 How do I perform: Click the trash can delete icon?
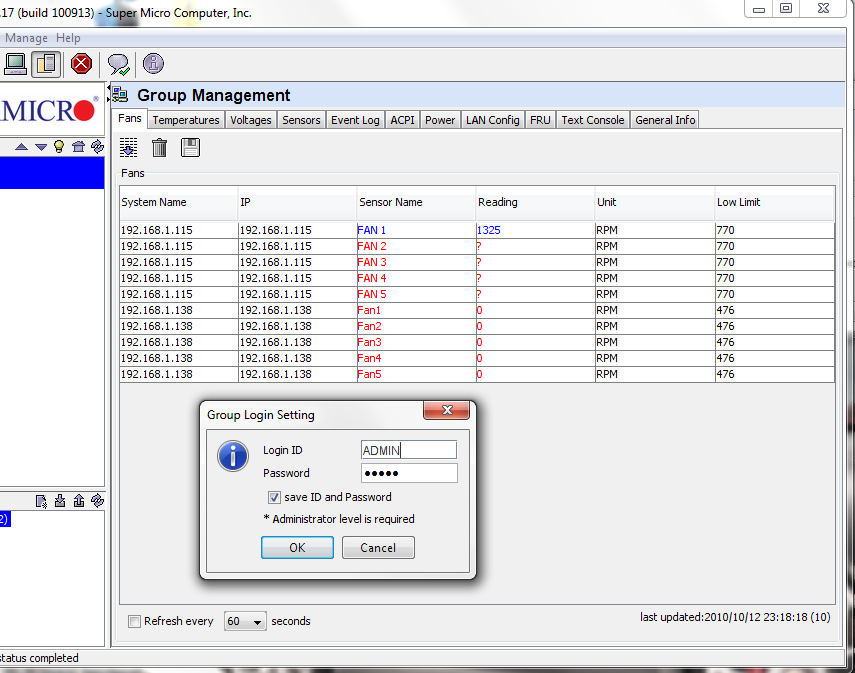pyautogui.click(x=159, y=148)
